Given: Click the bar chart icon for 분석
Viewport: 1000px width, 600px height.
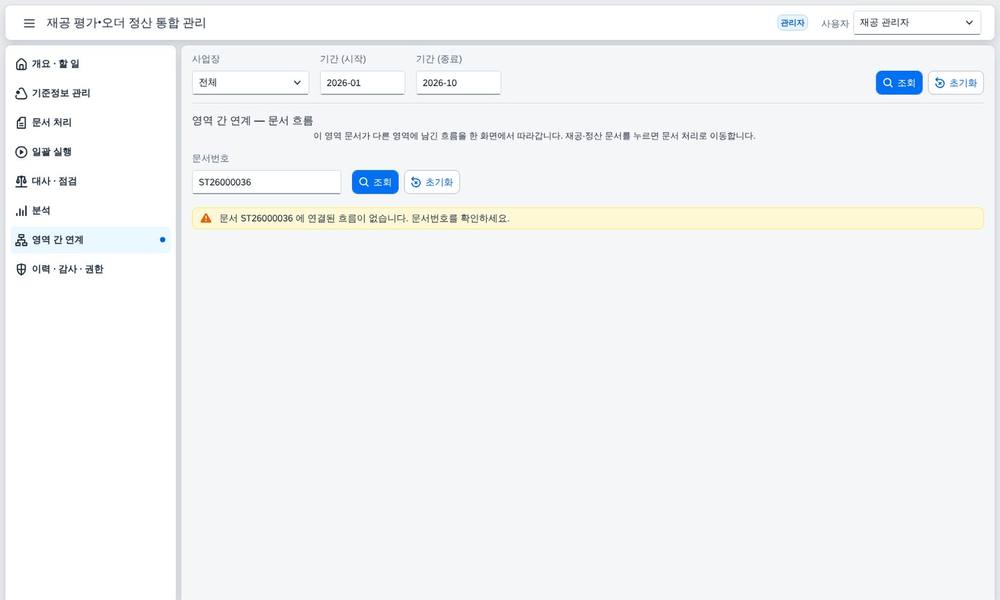Looking at the screenshot, I should coord(21,210).
